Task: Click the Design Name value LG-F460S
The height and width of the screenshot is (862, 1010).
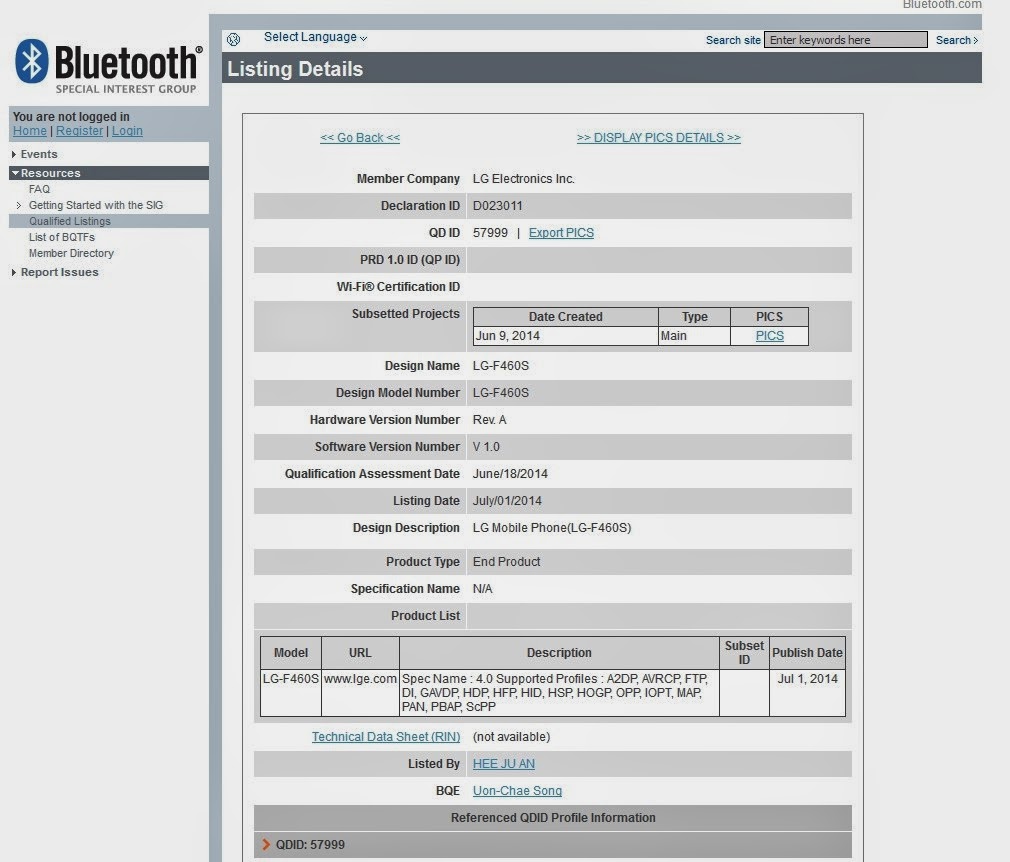Action: click(x=500, y=366)
